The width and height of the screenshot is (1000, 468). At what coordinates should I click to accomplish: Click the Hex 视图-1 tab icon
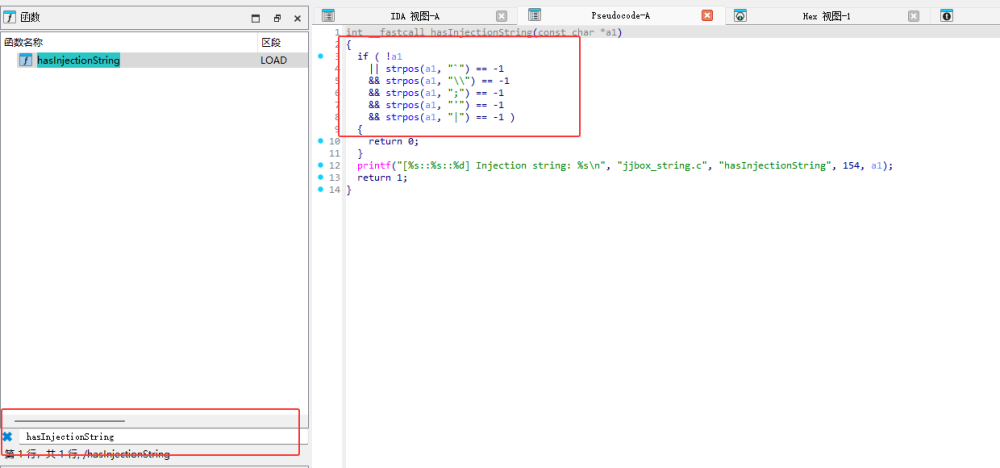740,16
